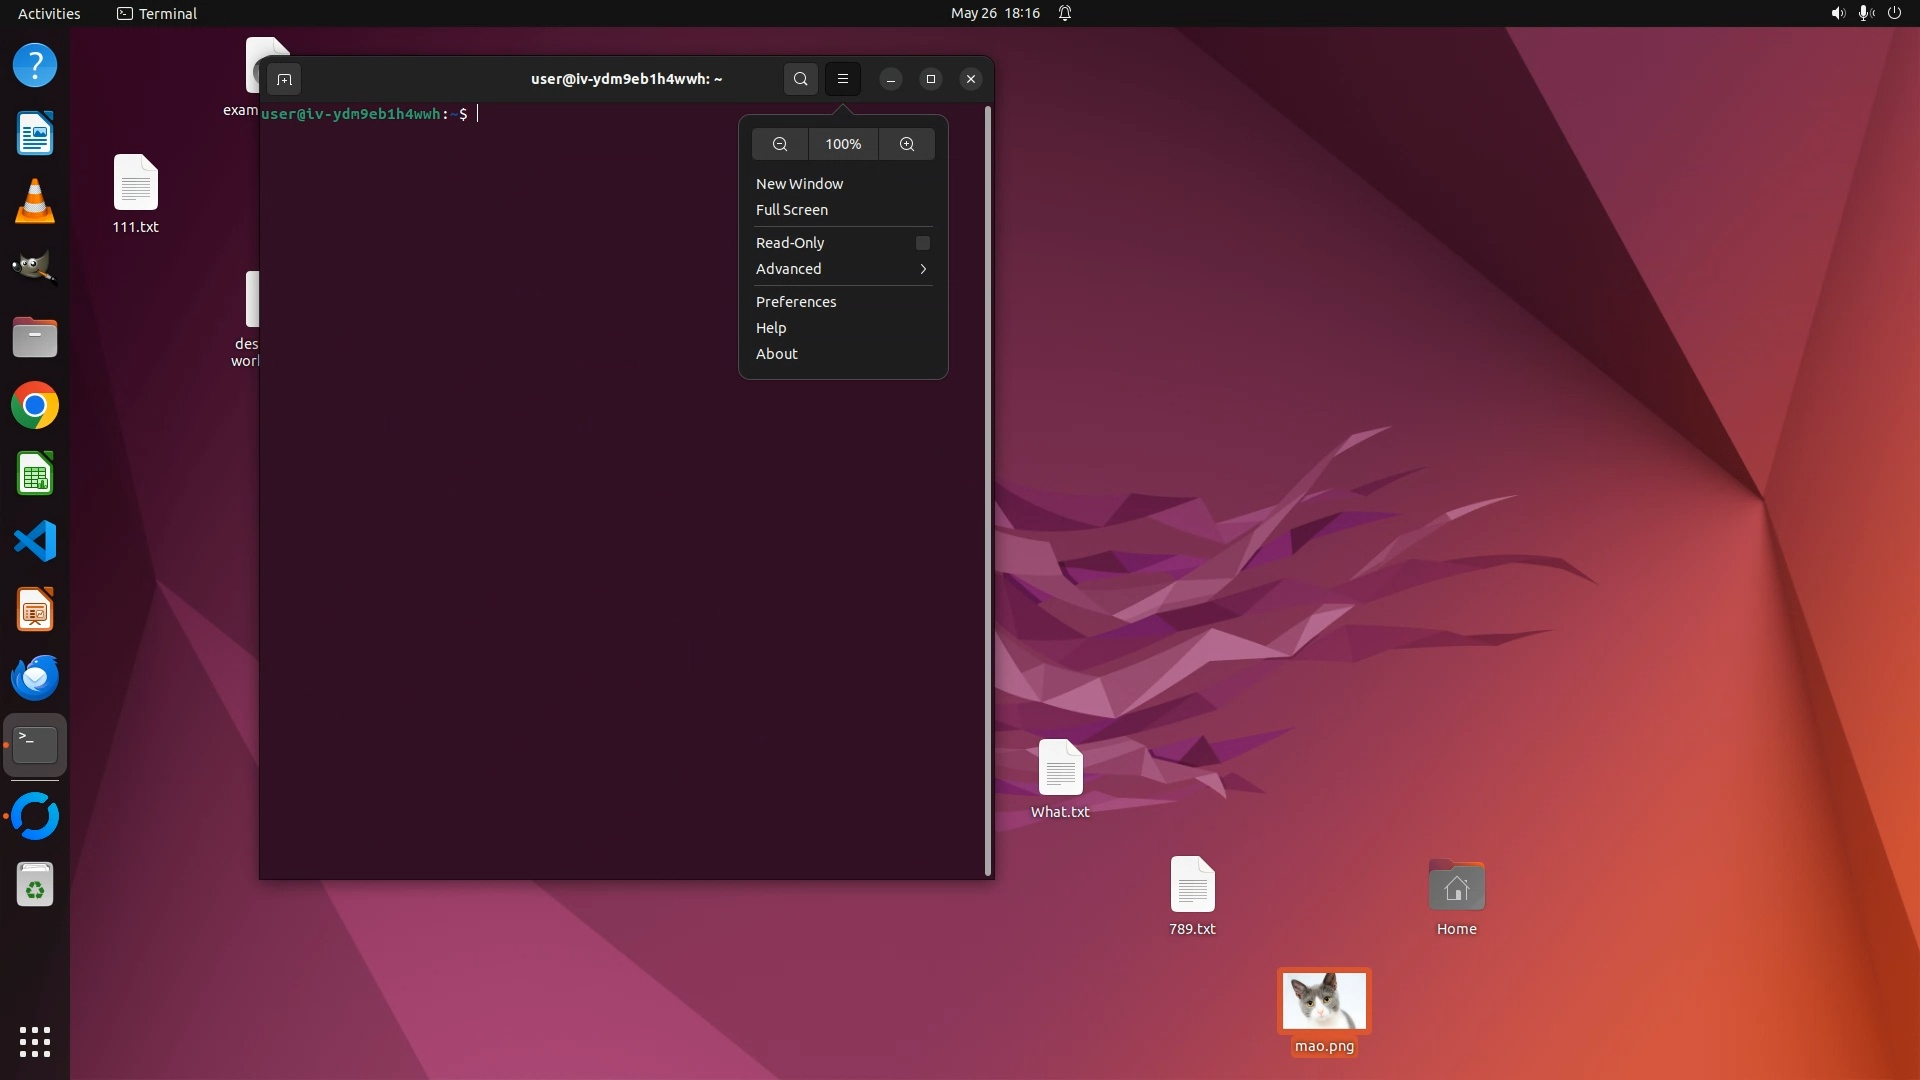Toggle the hamburger menu button
This screenshot has width=1920, height=1080.
pyautogui.click(x=843, y=79)
